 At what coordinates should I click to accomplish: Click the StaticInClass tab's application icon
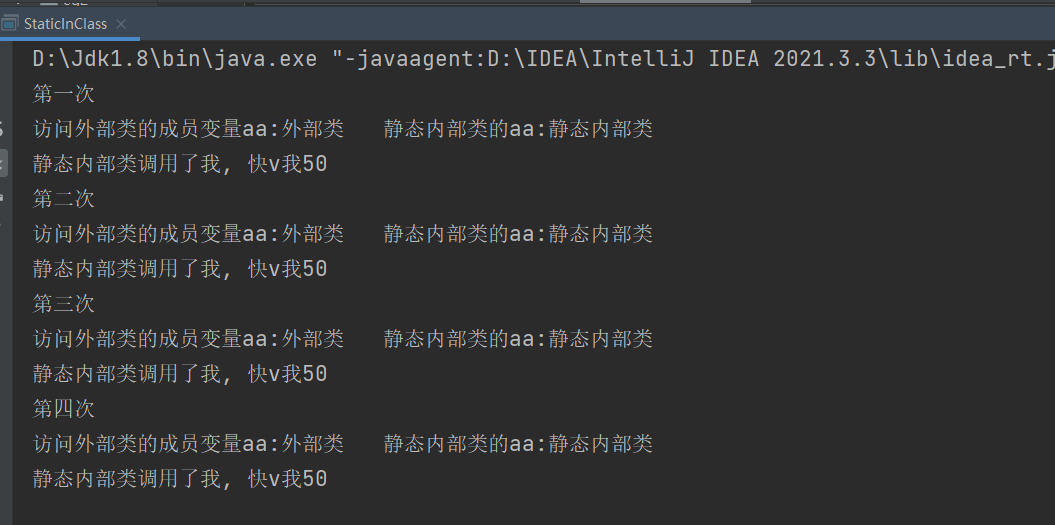coord(10,24)
